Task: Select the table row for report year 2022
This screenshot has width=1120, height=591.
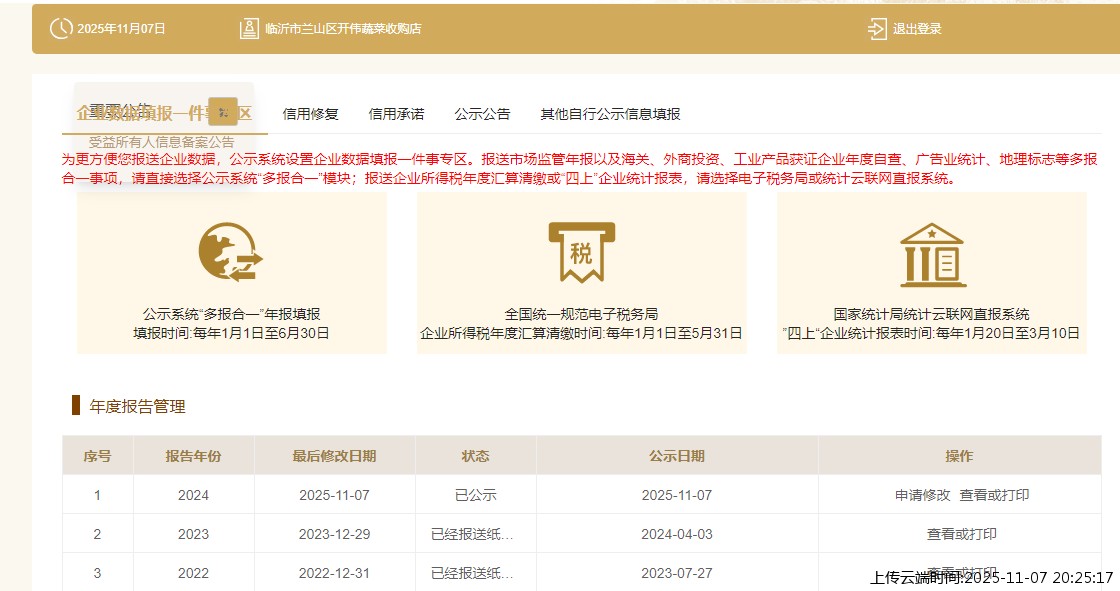Action: [x=400, y=573]
